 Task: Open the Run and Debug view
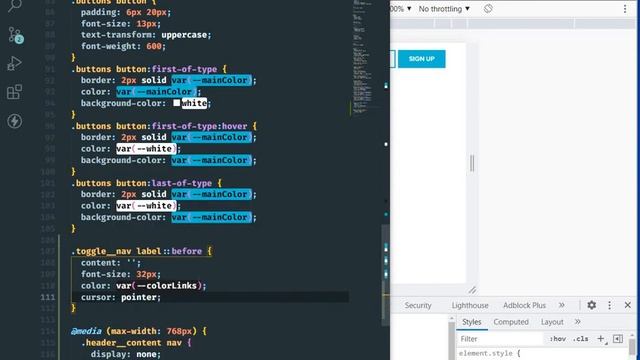pyautogui.click(x=14, y=63)
